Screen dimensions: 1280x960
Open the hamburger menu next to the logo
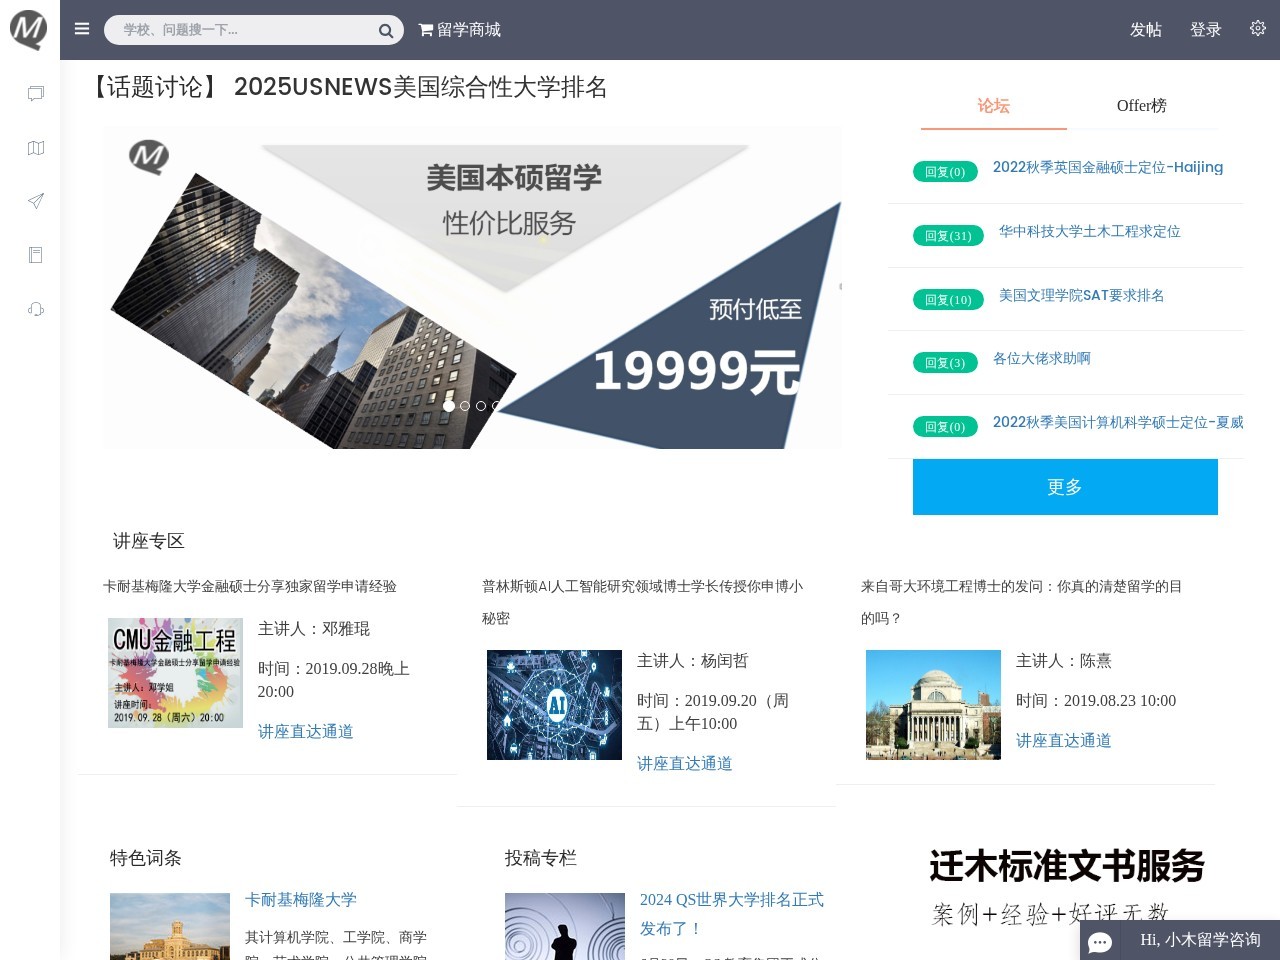coord(82,29)
